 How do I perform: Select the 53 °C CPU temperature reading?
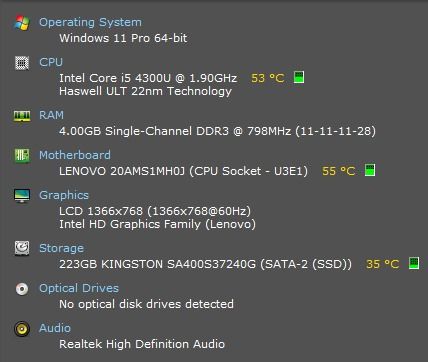click(x=268, y=78)
